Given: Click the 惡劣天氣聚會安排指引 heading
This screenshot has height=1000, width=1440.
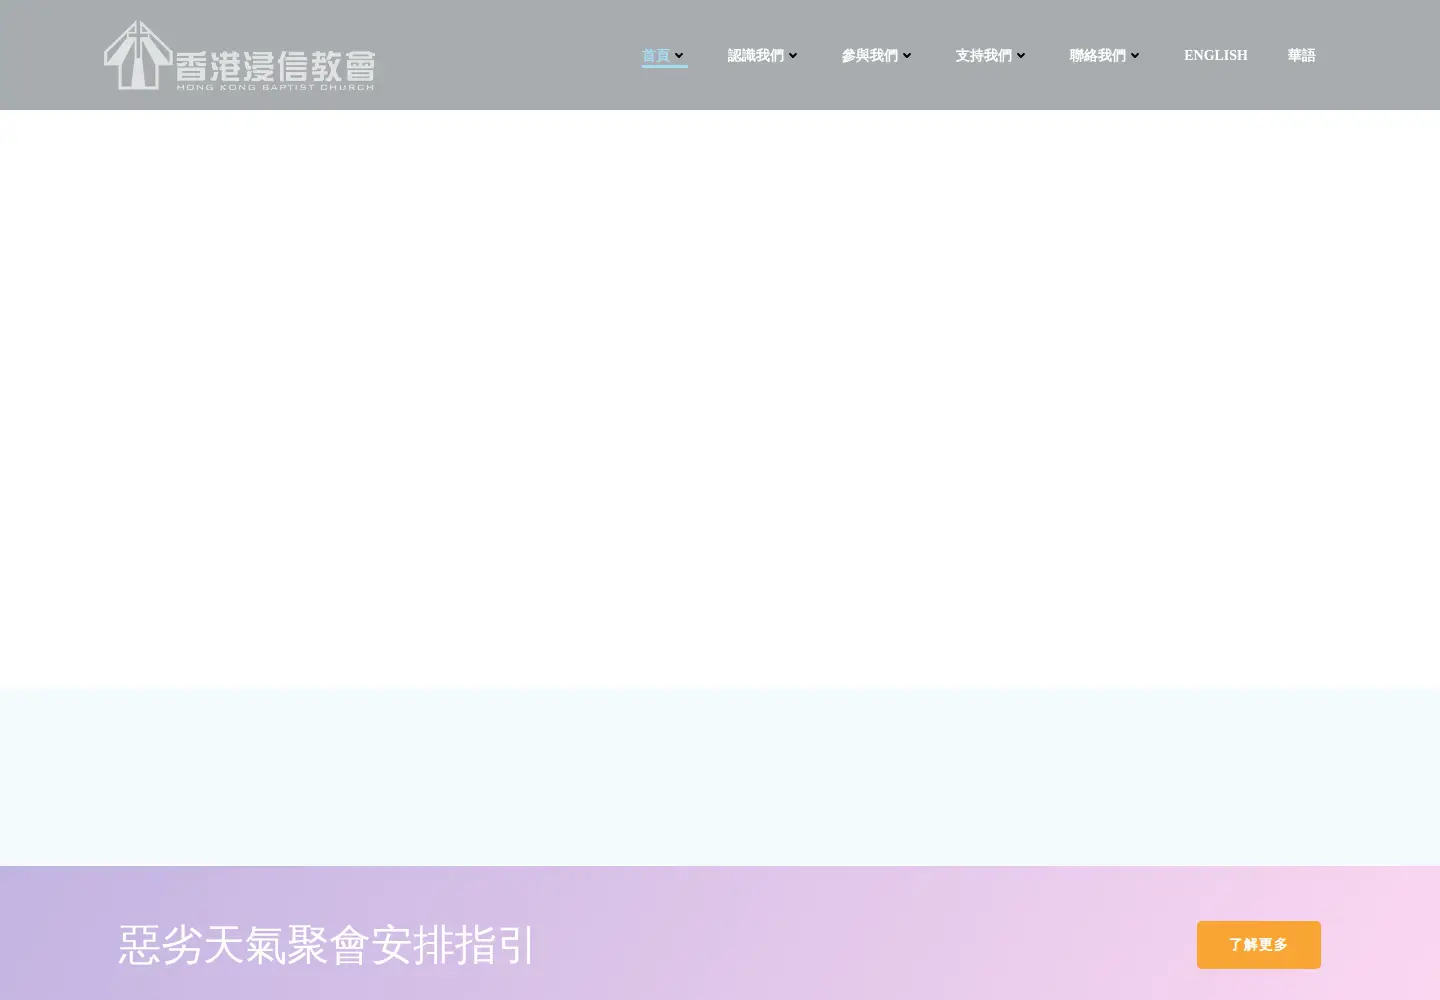Looking at the screenshot, I should coord(327,945).
